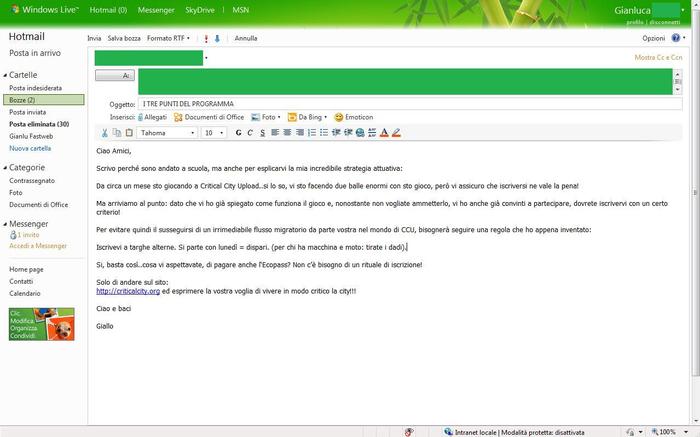Align text to the left
The image size is (700, 437).
point(275,133)
